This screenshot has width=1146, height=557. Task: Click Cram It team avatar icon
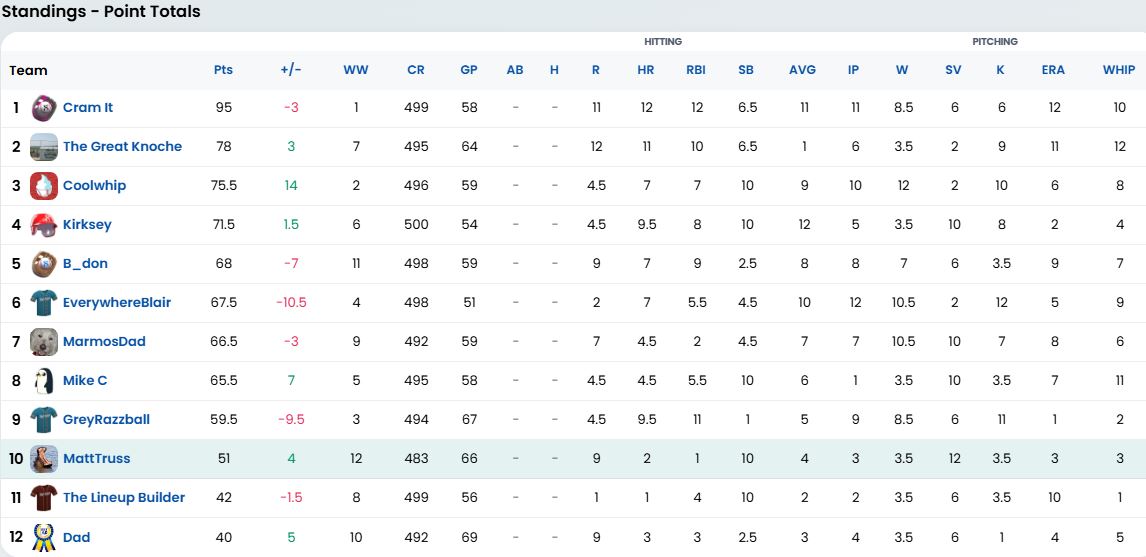click(44, 108)
